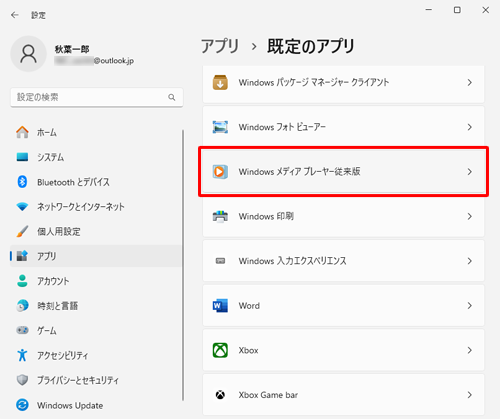Click the Windows 入力エクスペリエンス label
This screenshot has width=500, height=419.
pyautogui.click(x=292, y=261)
